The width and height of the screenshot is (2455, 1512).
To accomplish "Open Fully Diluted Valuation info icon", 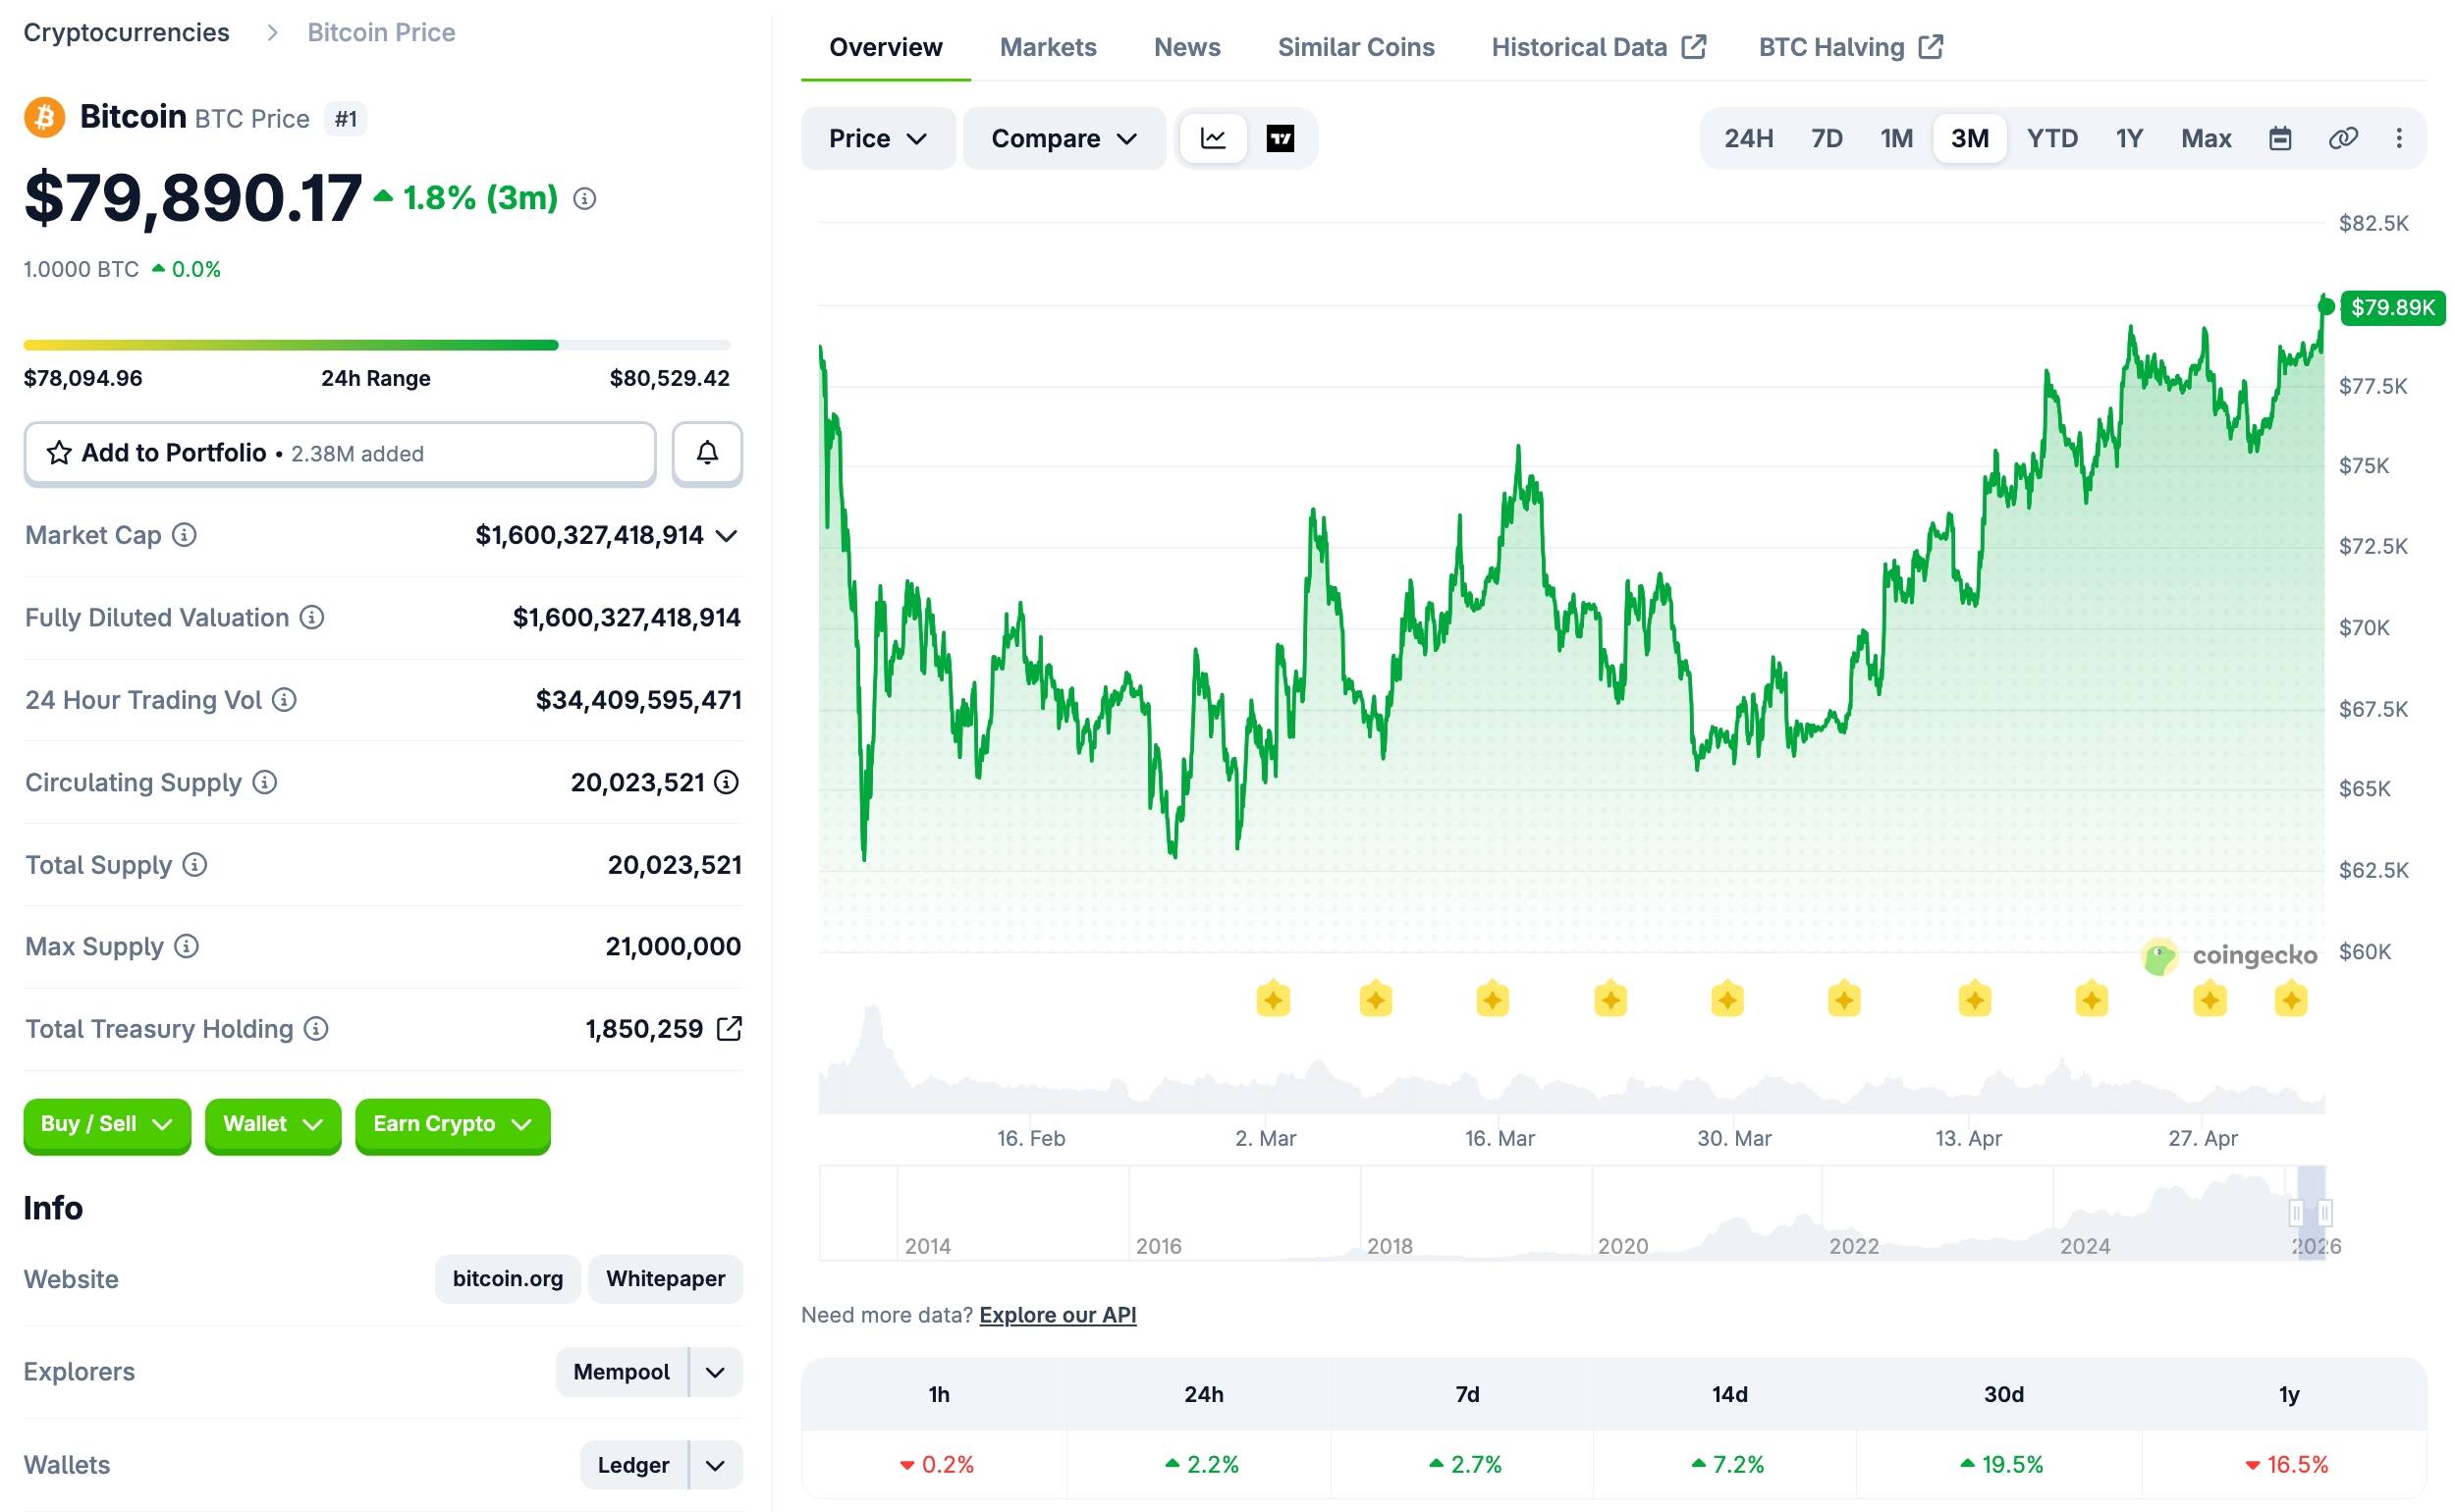I will (x=312, y=618).
